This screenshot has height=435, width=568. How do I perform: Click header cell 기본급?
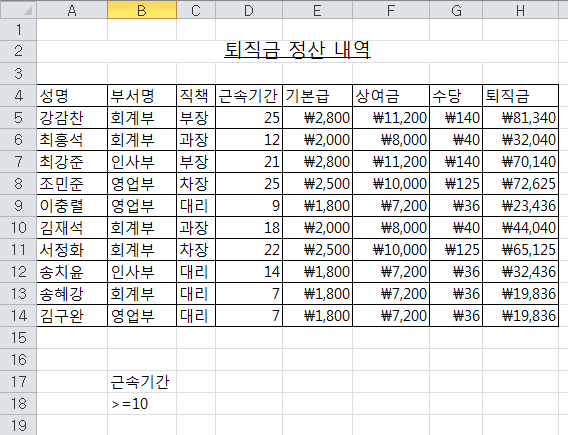317,96
